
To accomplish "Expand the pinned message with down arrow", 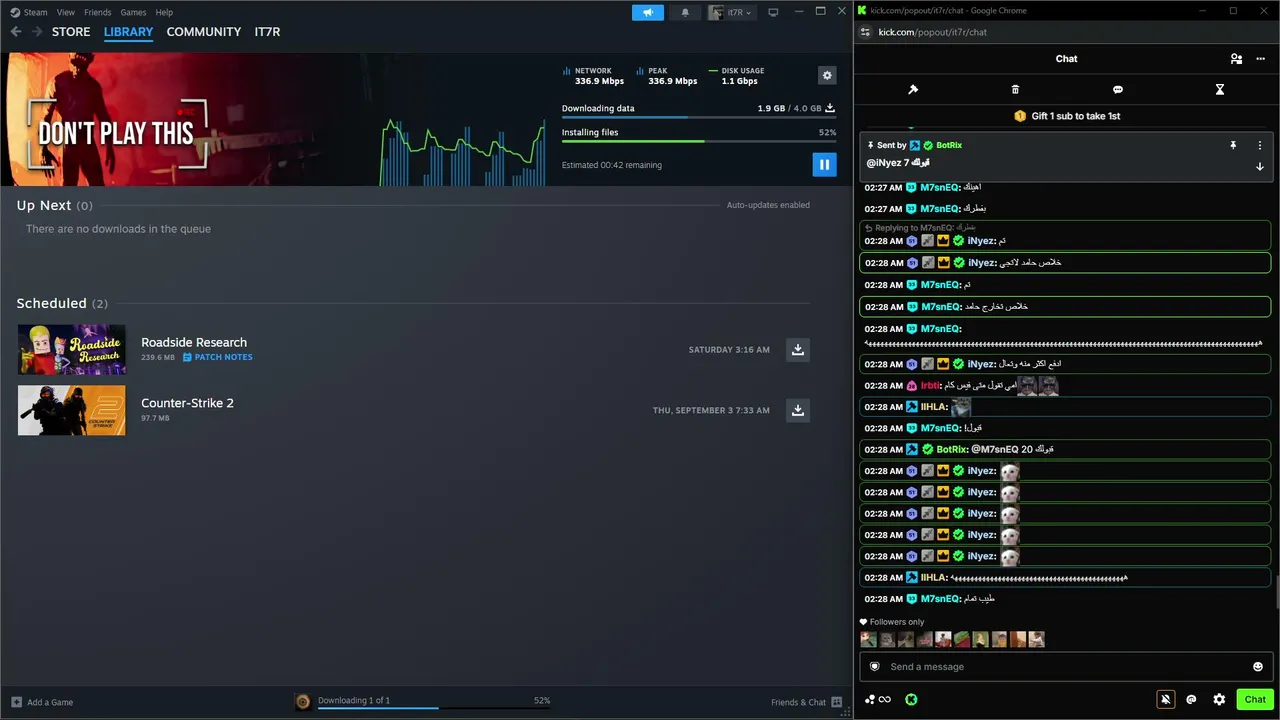I will click(x=1259, y=166).
